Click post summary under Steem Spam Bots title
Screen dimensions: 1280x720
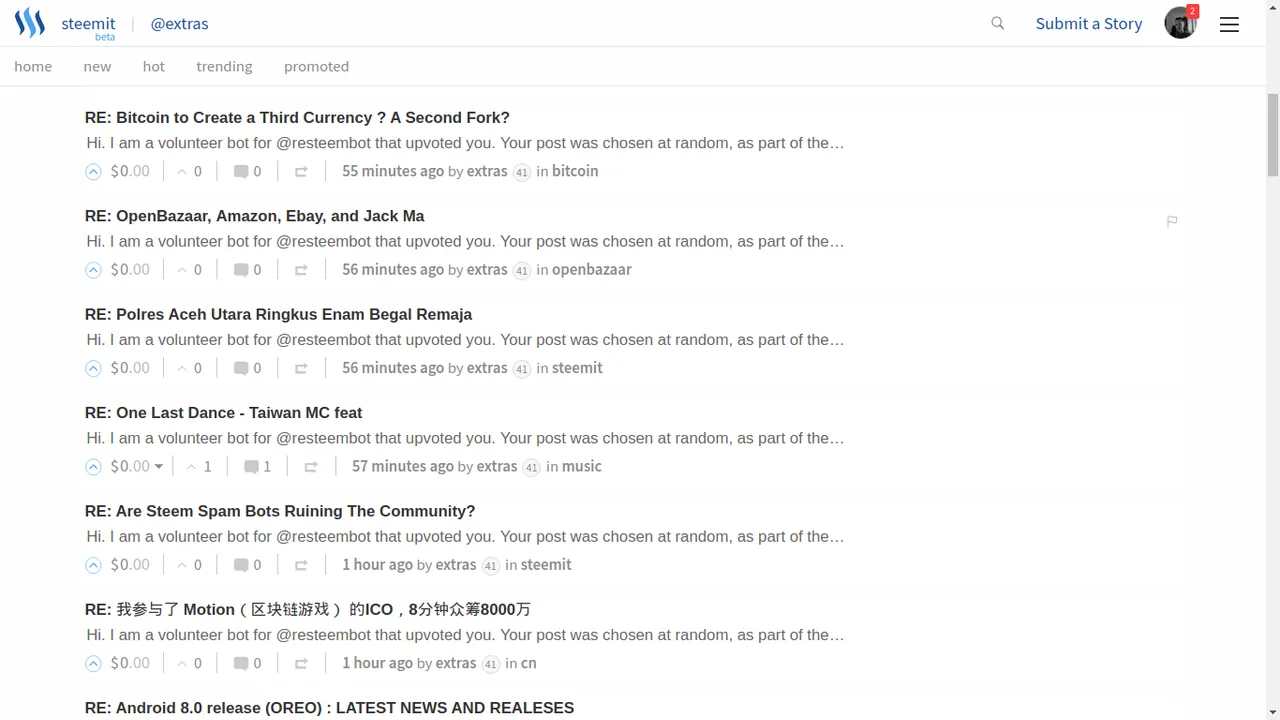[x=465, y=537]
